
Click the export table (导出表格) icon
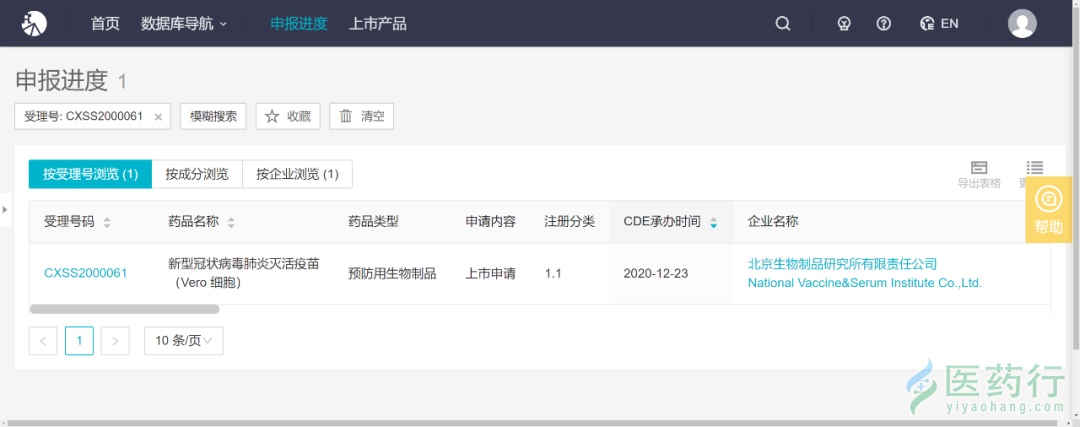[x=979, y=173]
